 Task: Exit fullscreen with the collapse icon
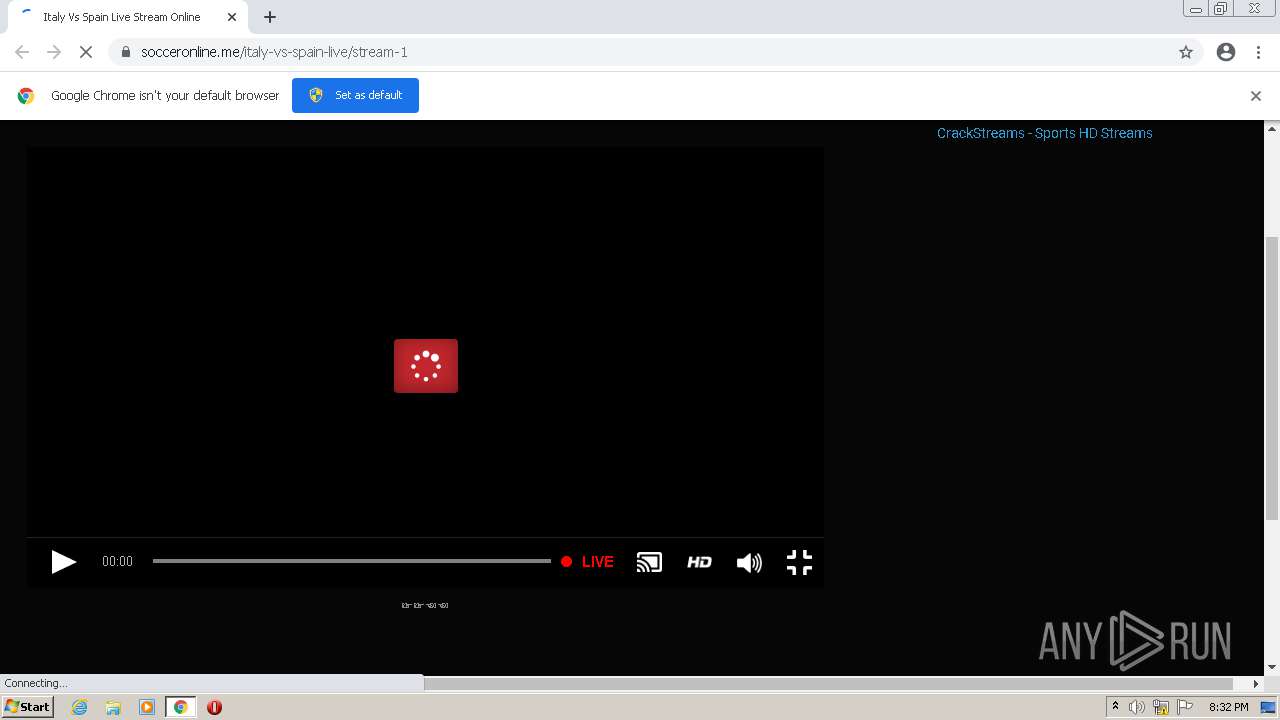click(x=799, y=562)
